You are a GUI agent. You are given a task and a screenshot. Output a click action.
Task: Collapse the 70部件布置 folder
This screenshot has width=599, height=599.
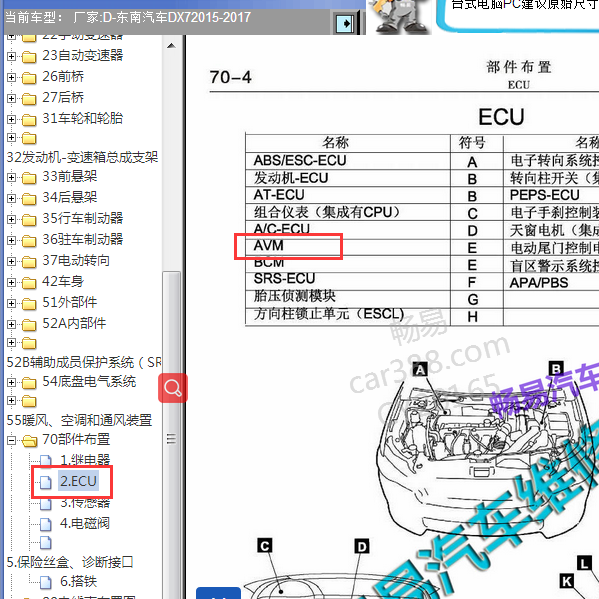tap(11, 441)
